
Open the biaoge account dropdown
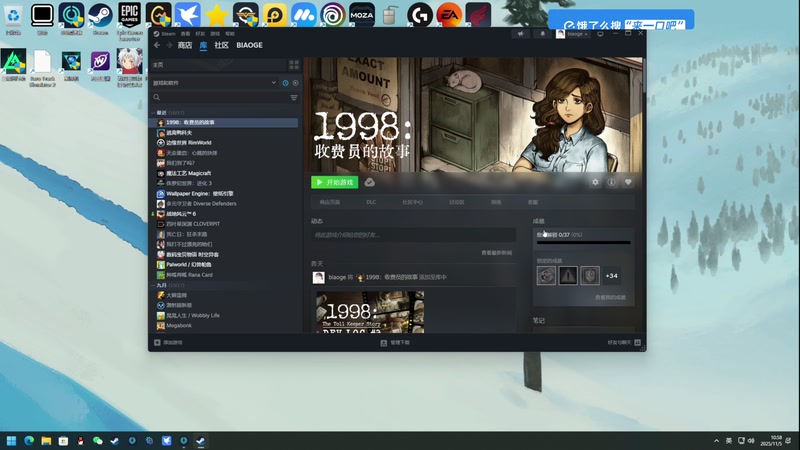[x=573, y=34]
